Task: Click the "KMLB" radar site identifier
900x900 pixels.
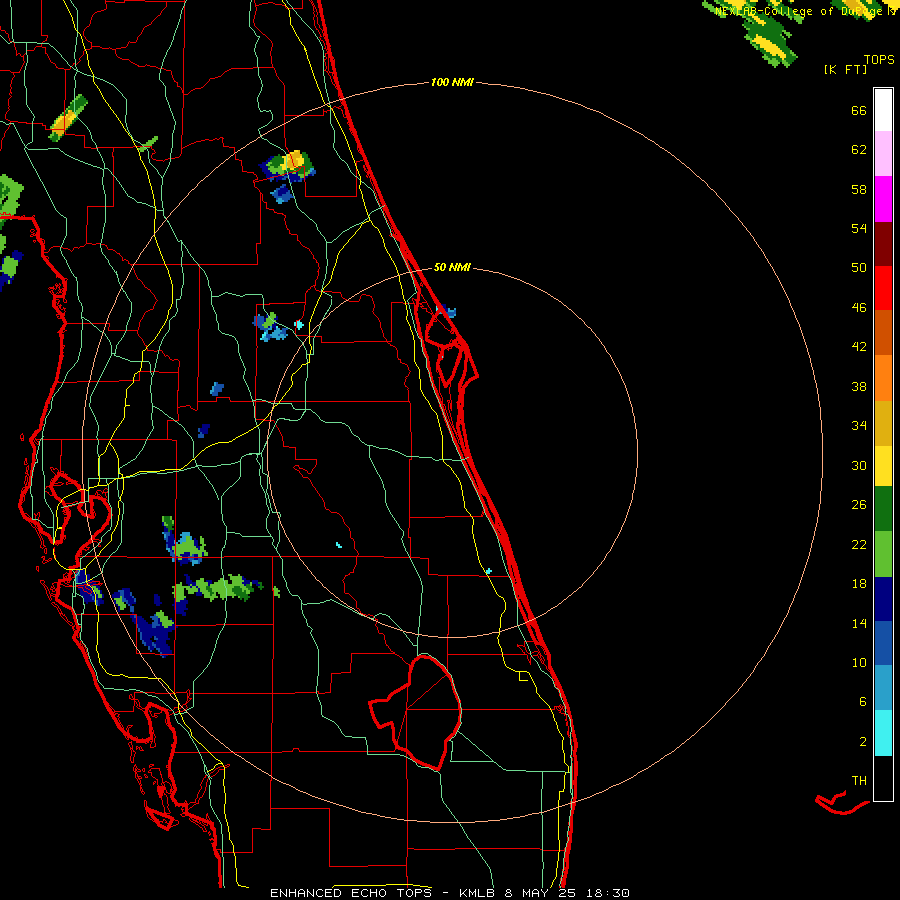Action: tap(479, 893)
